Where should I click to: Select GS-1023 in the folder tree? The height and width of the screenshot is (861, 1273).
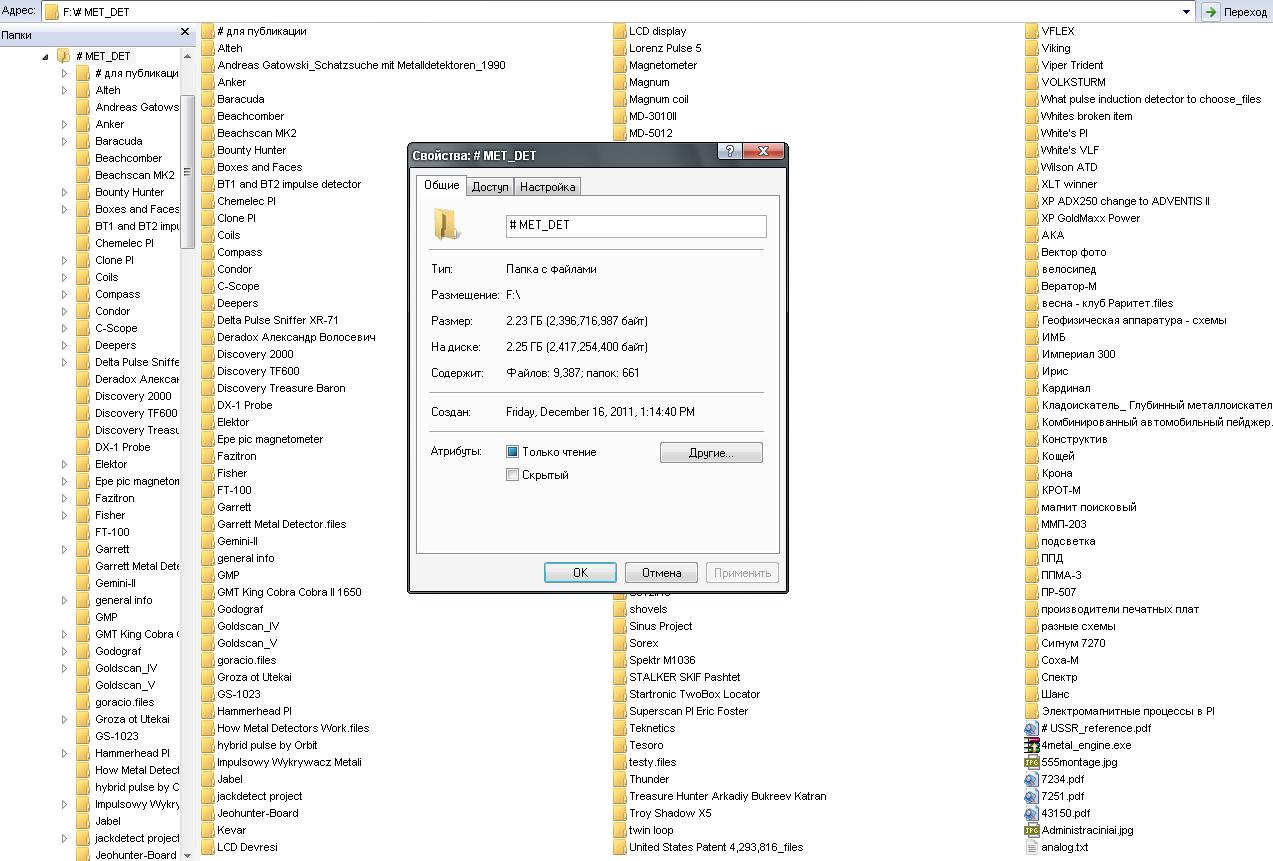coord(116,736)
